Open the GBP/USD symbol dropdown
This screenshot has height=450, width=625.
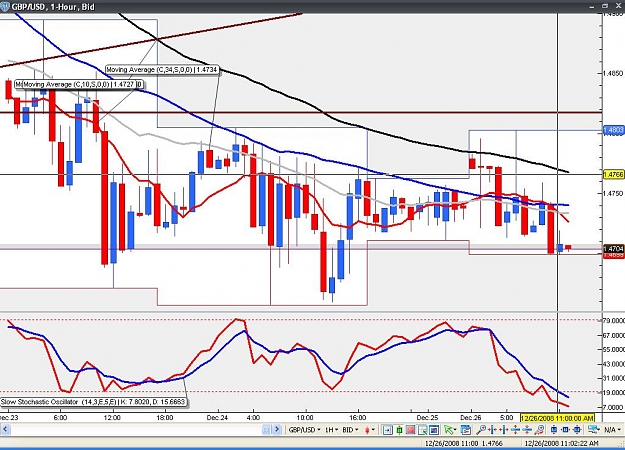point(305,430)
